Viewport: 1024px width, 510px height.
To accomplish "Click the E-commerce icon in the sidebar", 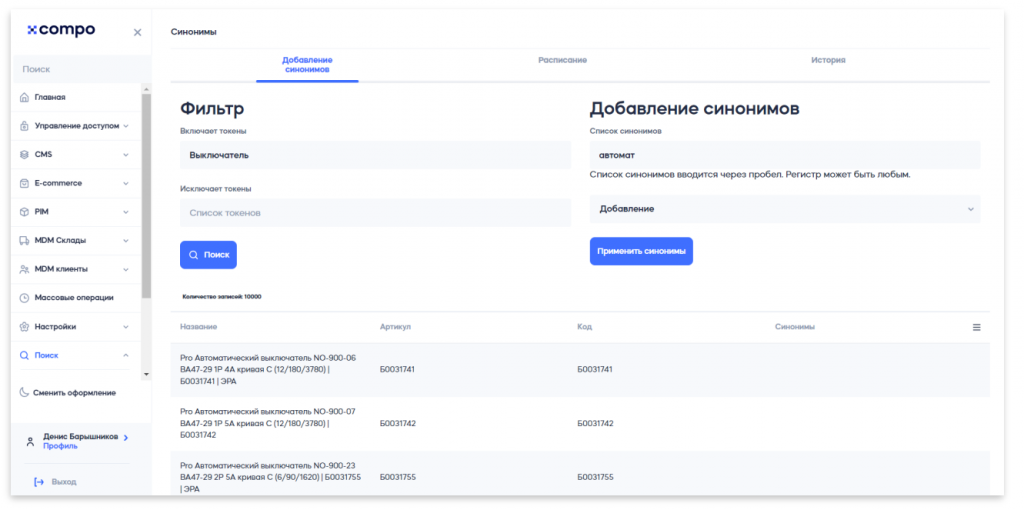I will coord(25,184).
